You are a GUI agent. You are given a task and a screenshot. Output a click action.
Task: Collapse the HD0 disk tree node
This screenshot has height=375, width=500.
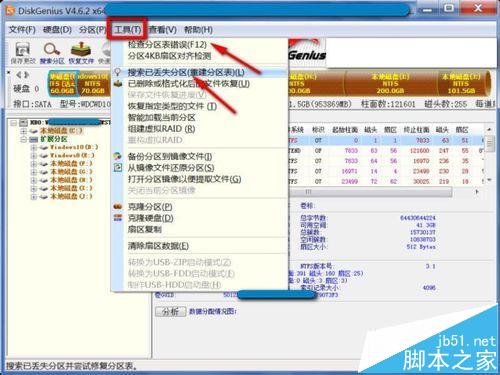[14, 123]
